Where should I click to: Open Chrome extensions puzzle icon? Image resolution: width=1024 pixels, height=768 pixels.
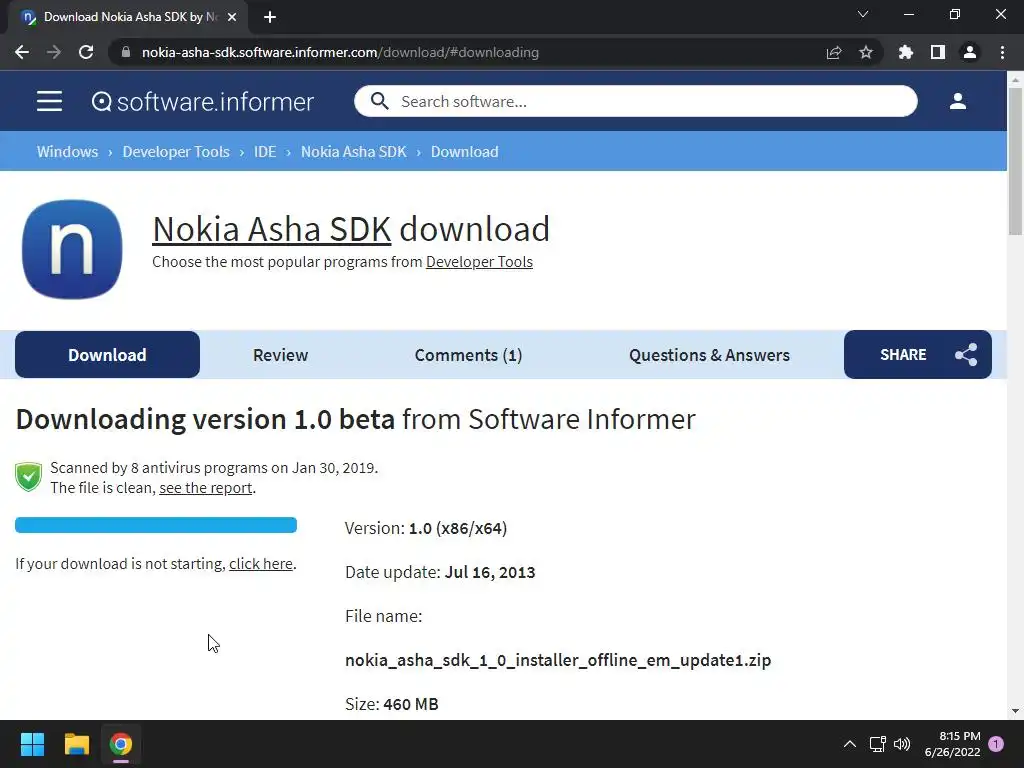click(x=906, y=52)
